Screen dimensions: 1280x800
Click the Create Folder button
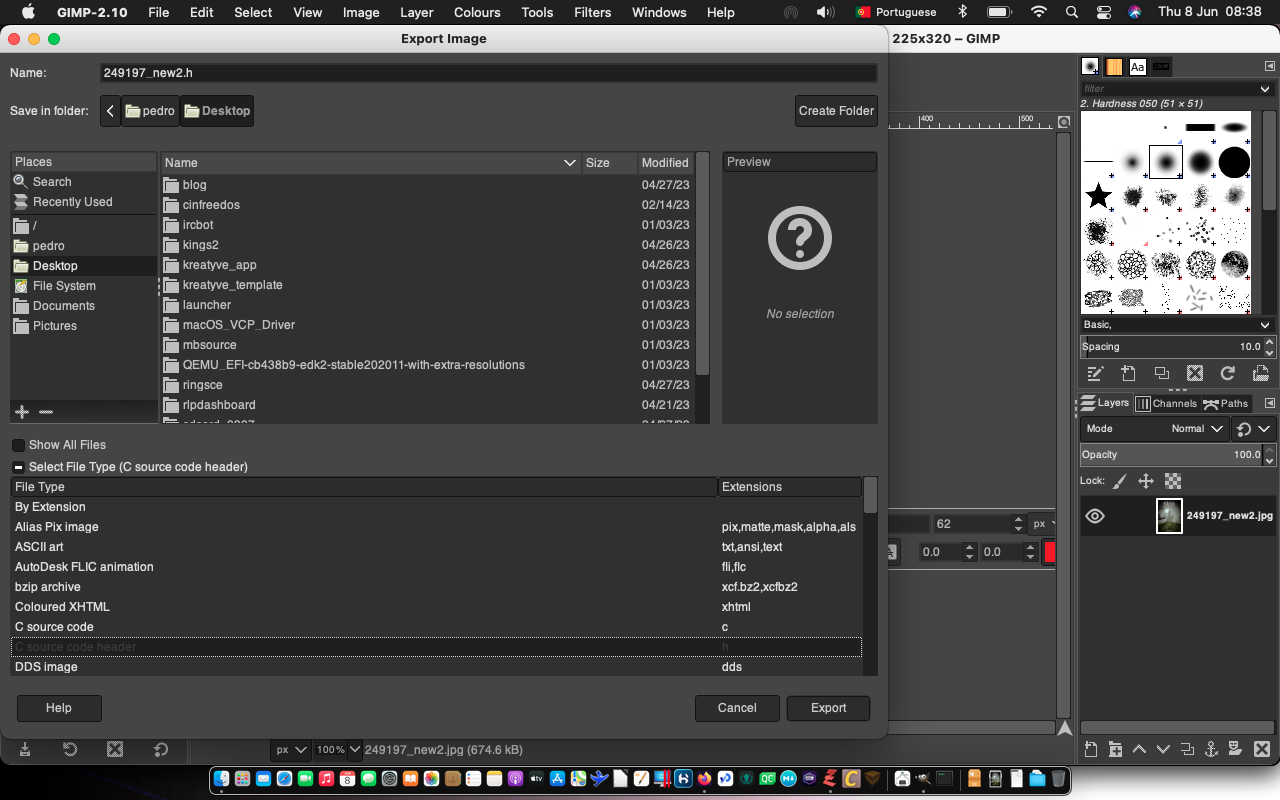[x=836, y=111]
